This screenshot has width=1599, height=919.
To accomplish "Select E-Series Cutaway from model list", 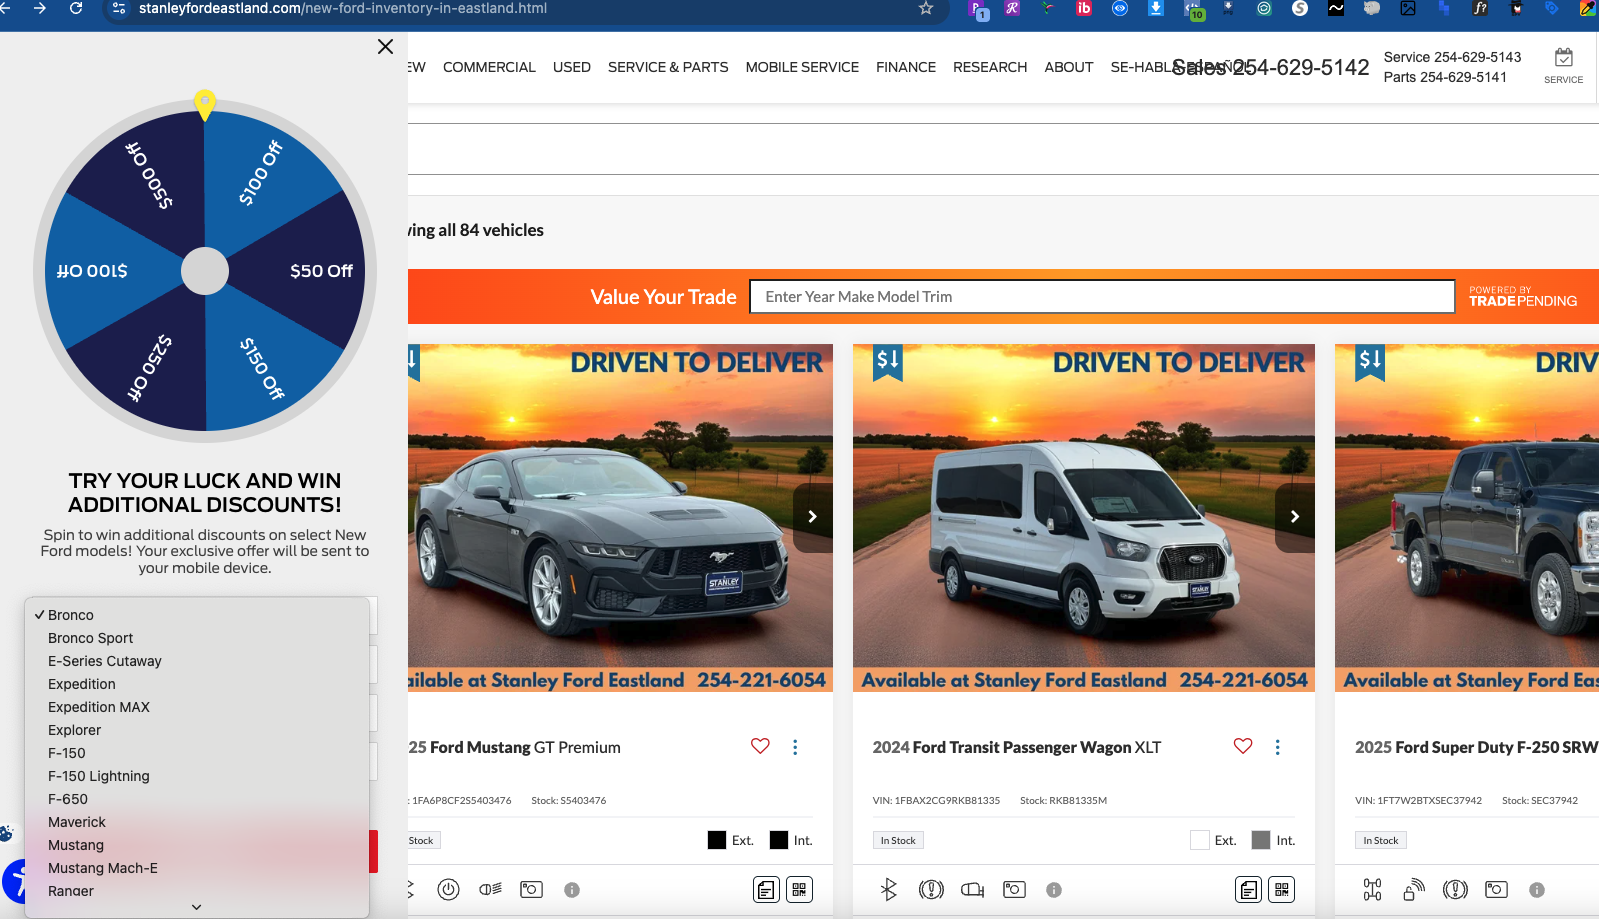I will pyautogui.click(x=197, y=661).
